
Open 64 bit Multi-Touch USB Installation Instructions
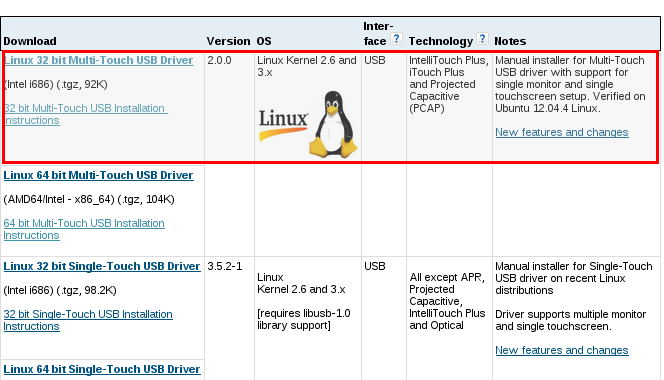[x=84, y=229]
